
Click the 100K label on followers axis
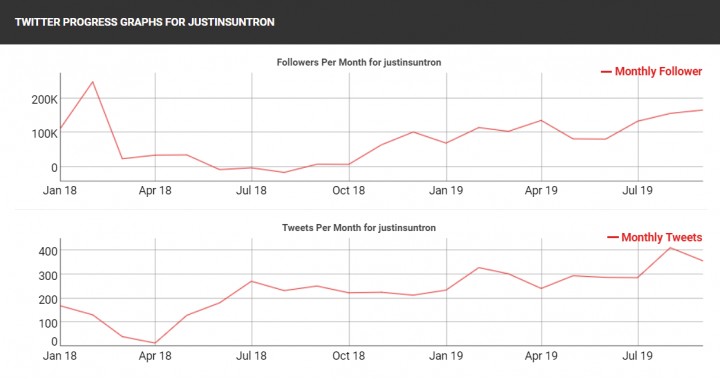click(44, 134)
